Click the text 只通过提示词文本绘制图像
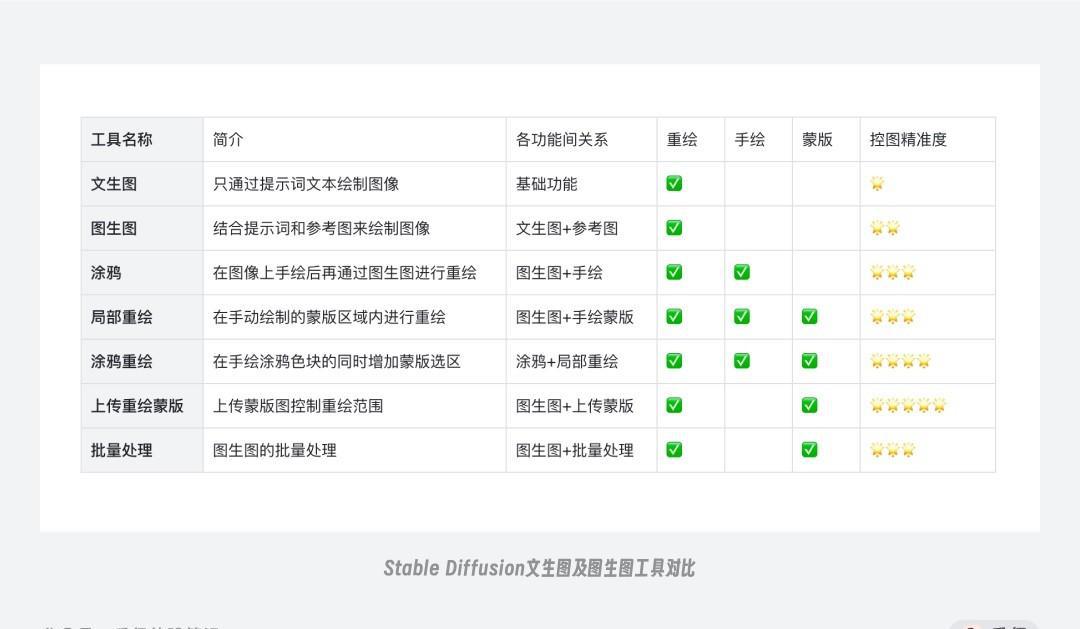This screenshot has width=1080, height=629. pyautogui.click(x=306, y=184)
